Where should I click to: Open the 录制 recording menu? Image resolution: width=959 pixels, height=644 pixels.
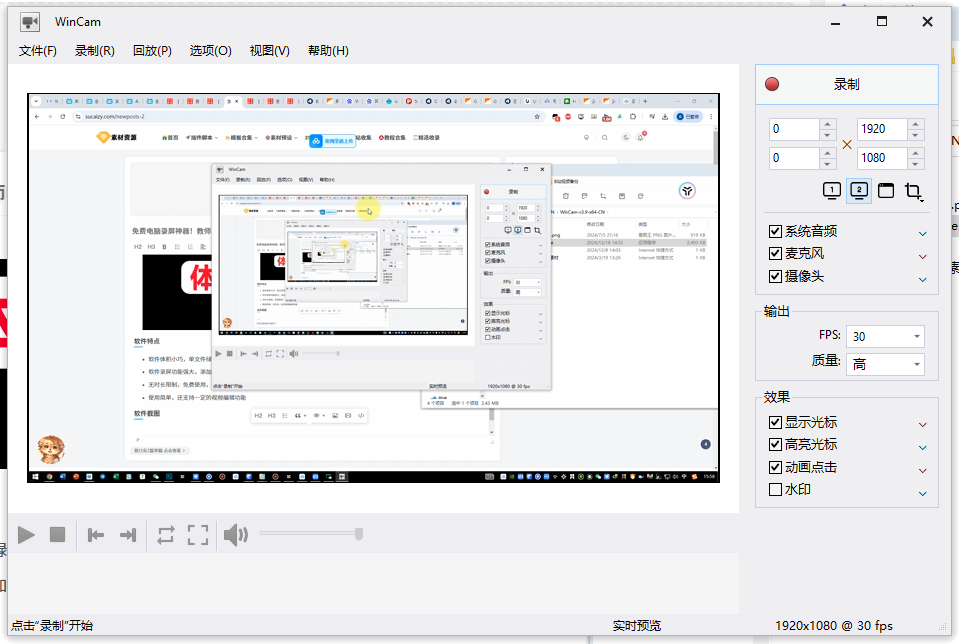[94, 50]
